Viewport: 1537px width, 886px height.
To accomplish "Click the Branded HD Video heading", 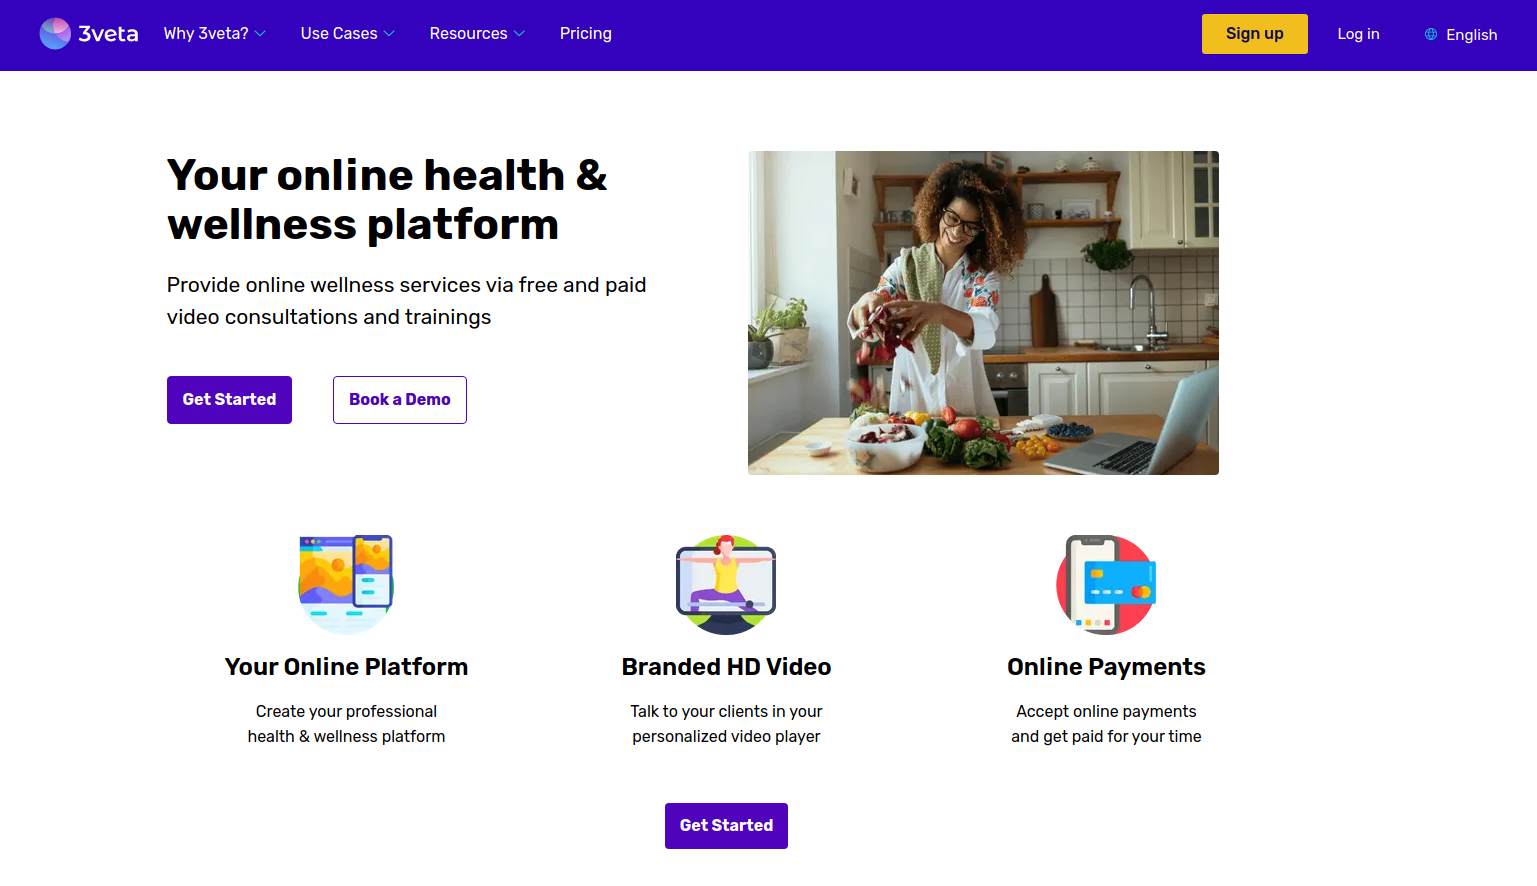I will point(726,667).
